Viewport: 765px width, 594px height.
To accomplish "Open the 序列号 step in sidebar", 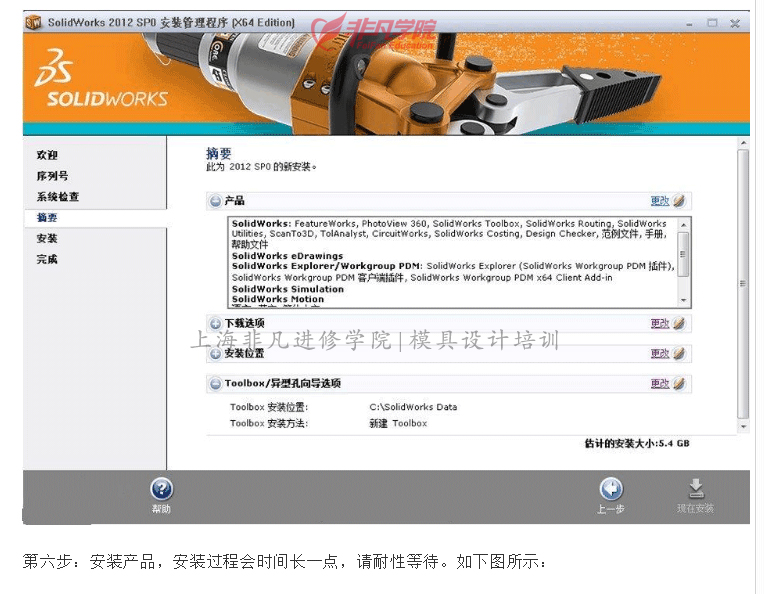I will click(x=52, y=176).
